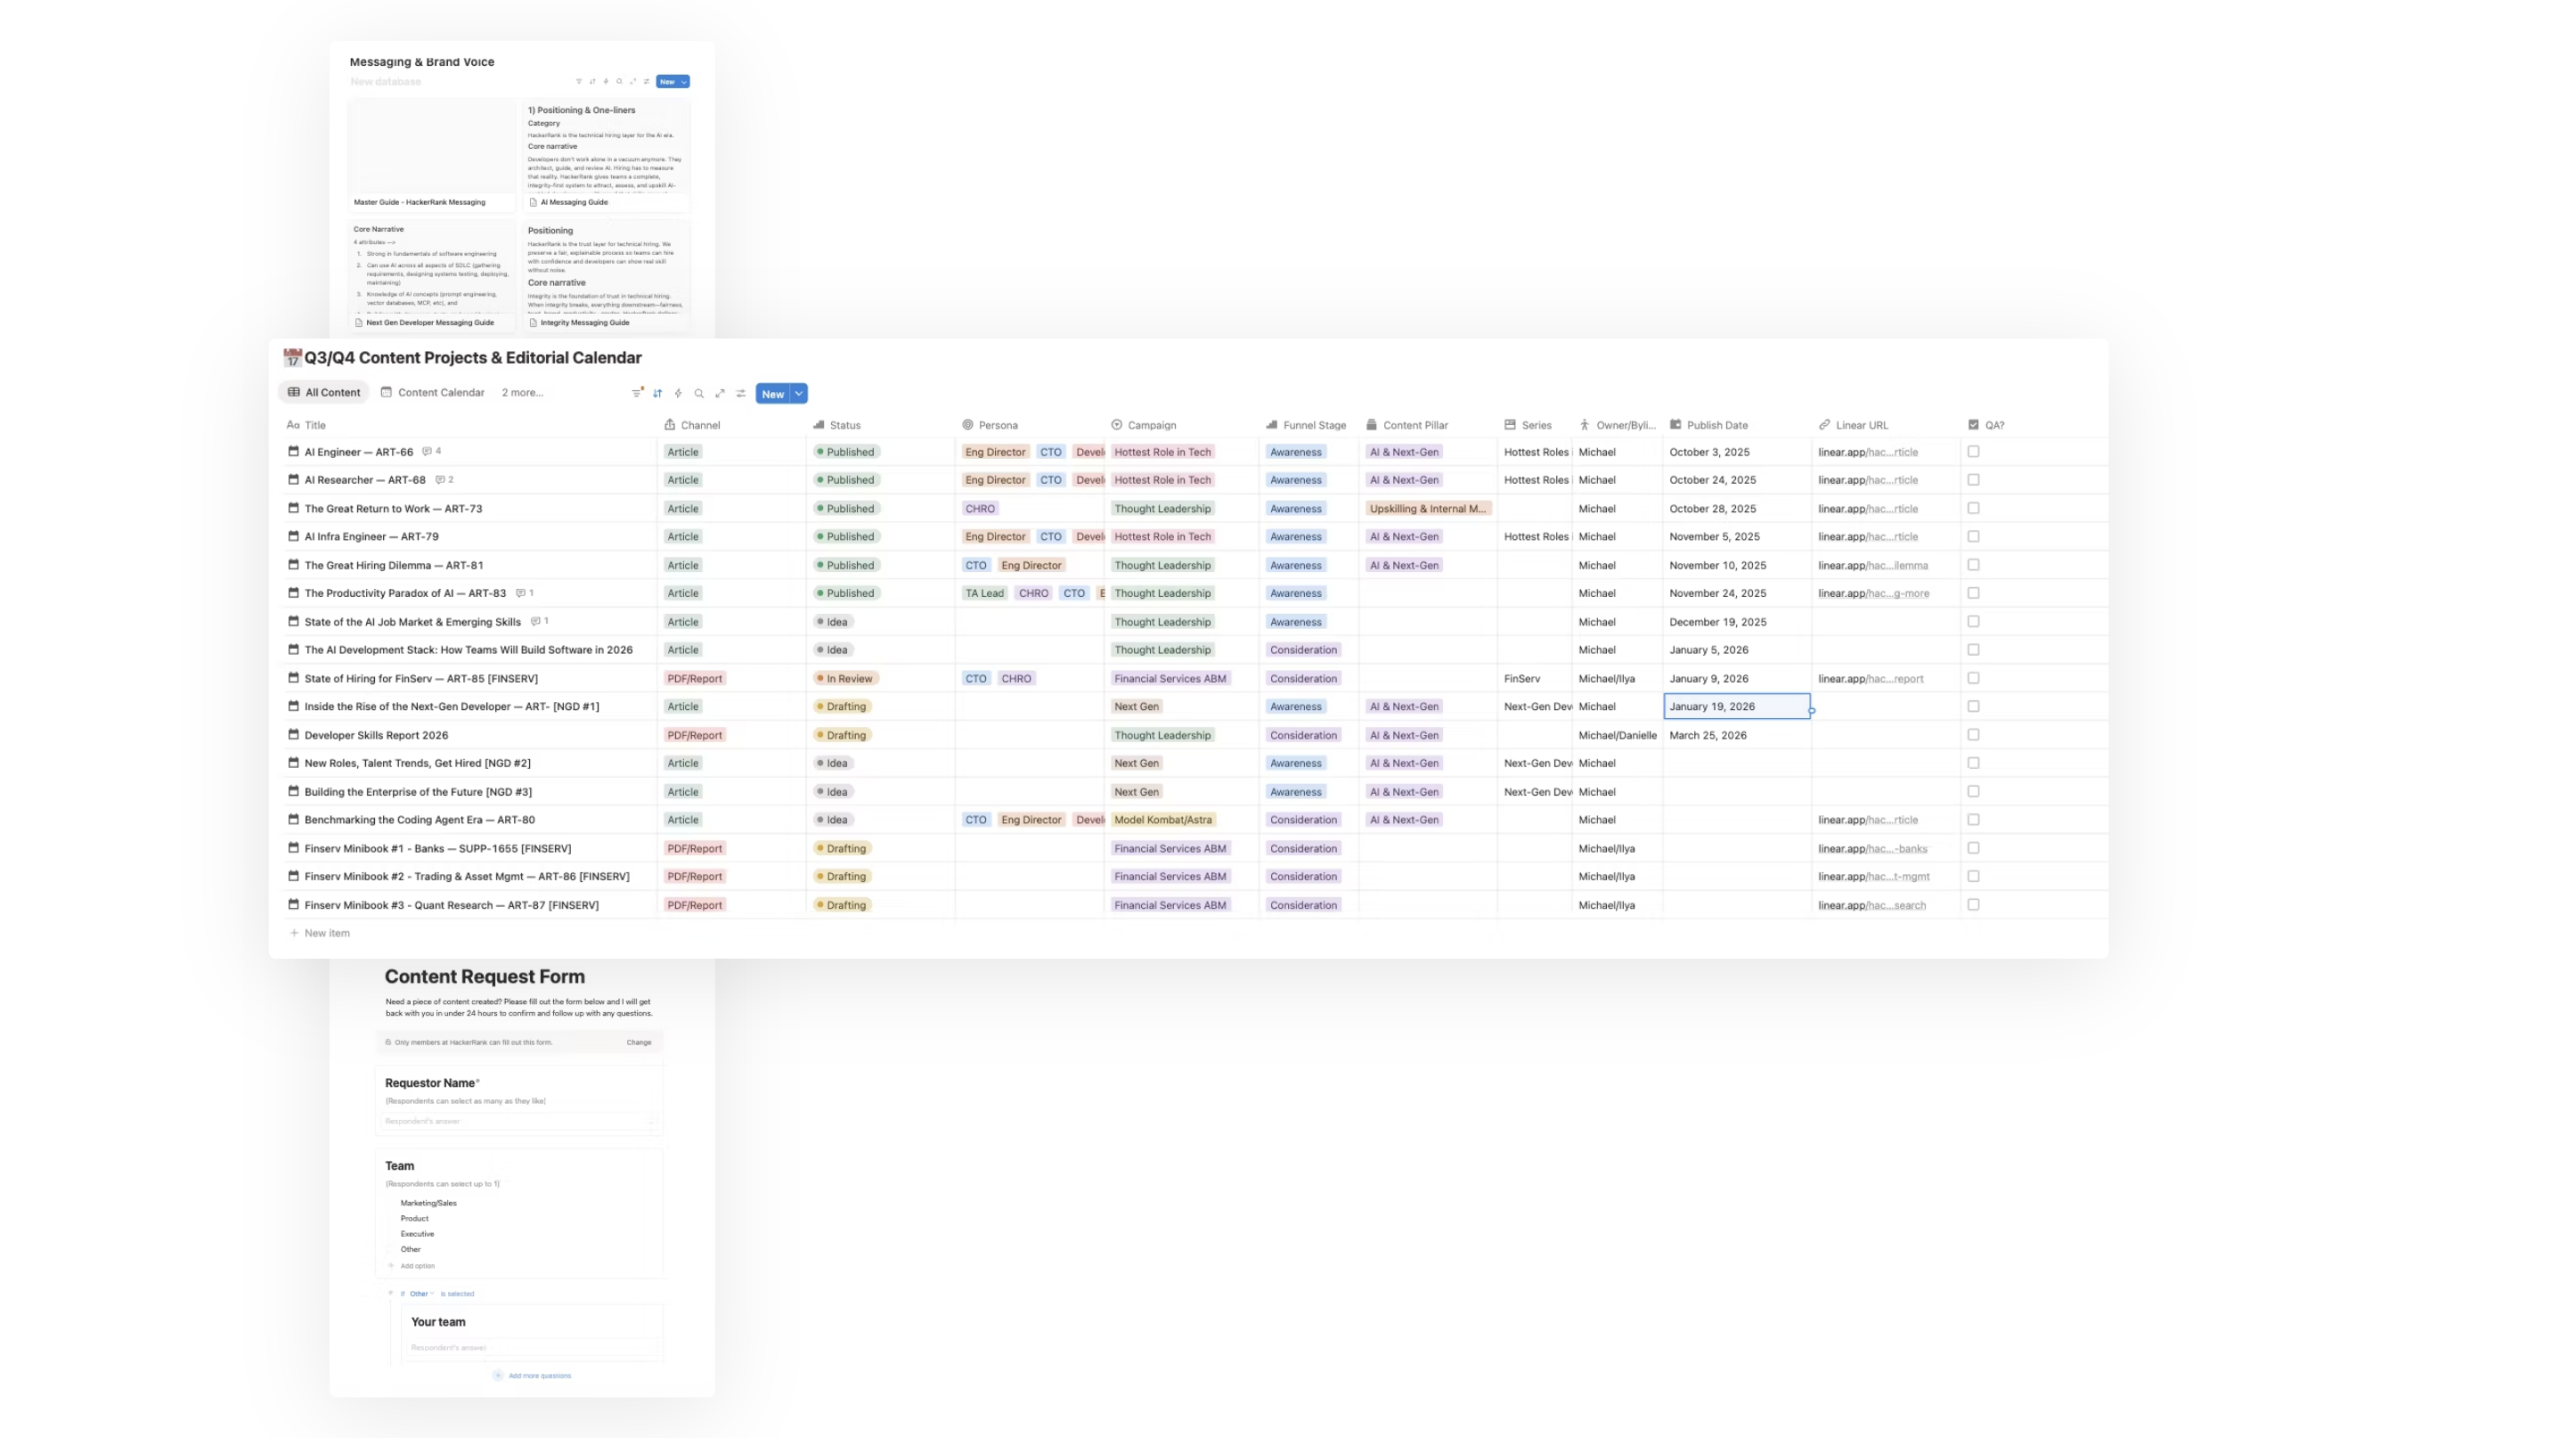
Task: Expand the '2 more...' views list
Action: point(522,392)
